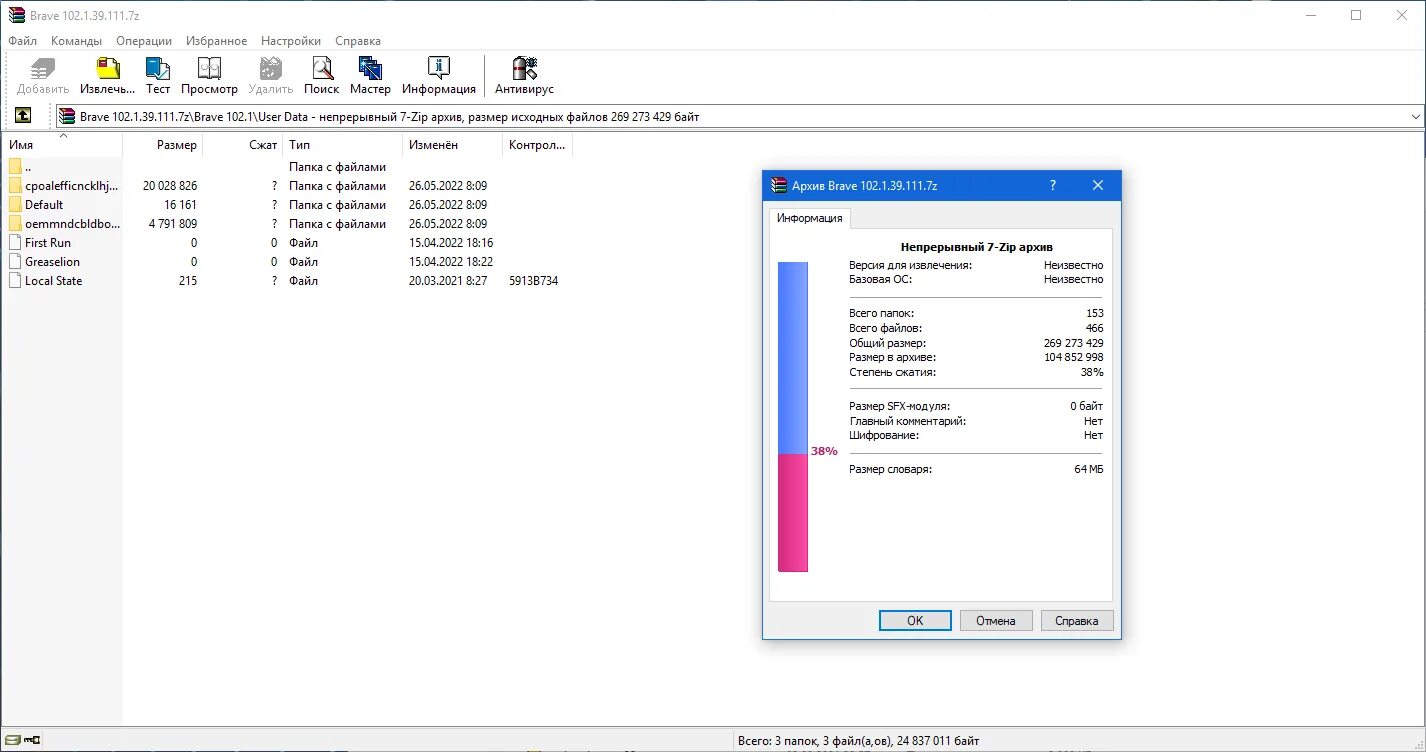Confirm dialog with OK button
The image size is (1426, 752).
pyautogui.click(x=915, y=621)
